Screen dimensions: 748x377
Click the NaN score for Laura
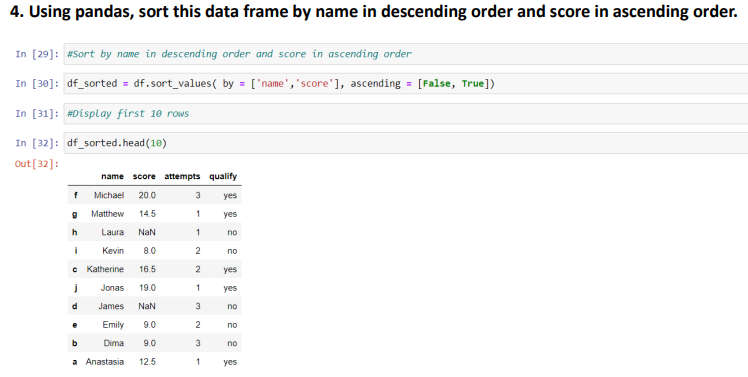(x=146, y=232)
